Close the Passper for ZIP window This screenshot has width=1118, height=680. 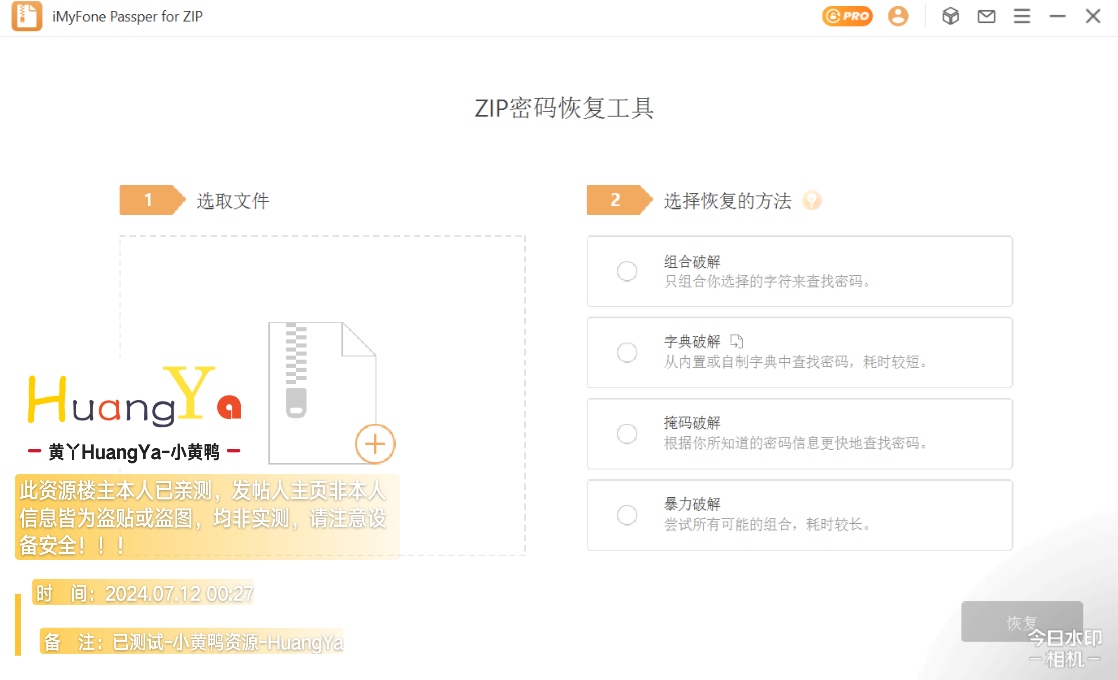1093,16
